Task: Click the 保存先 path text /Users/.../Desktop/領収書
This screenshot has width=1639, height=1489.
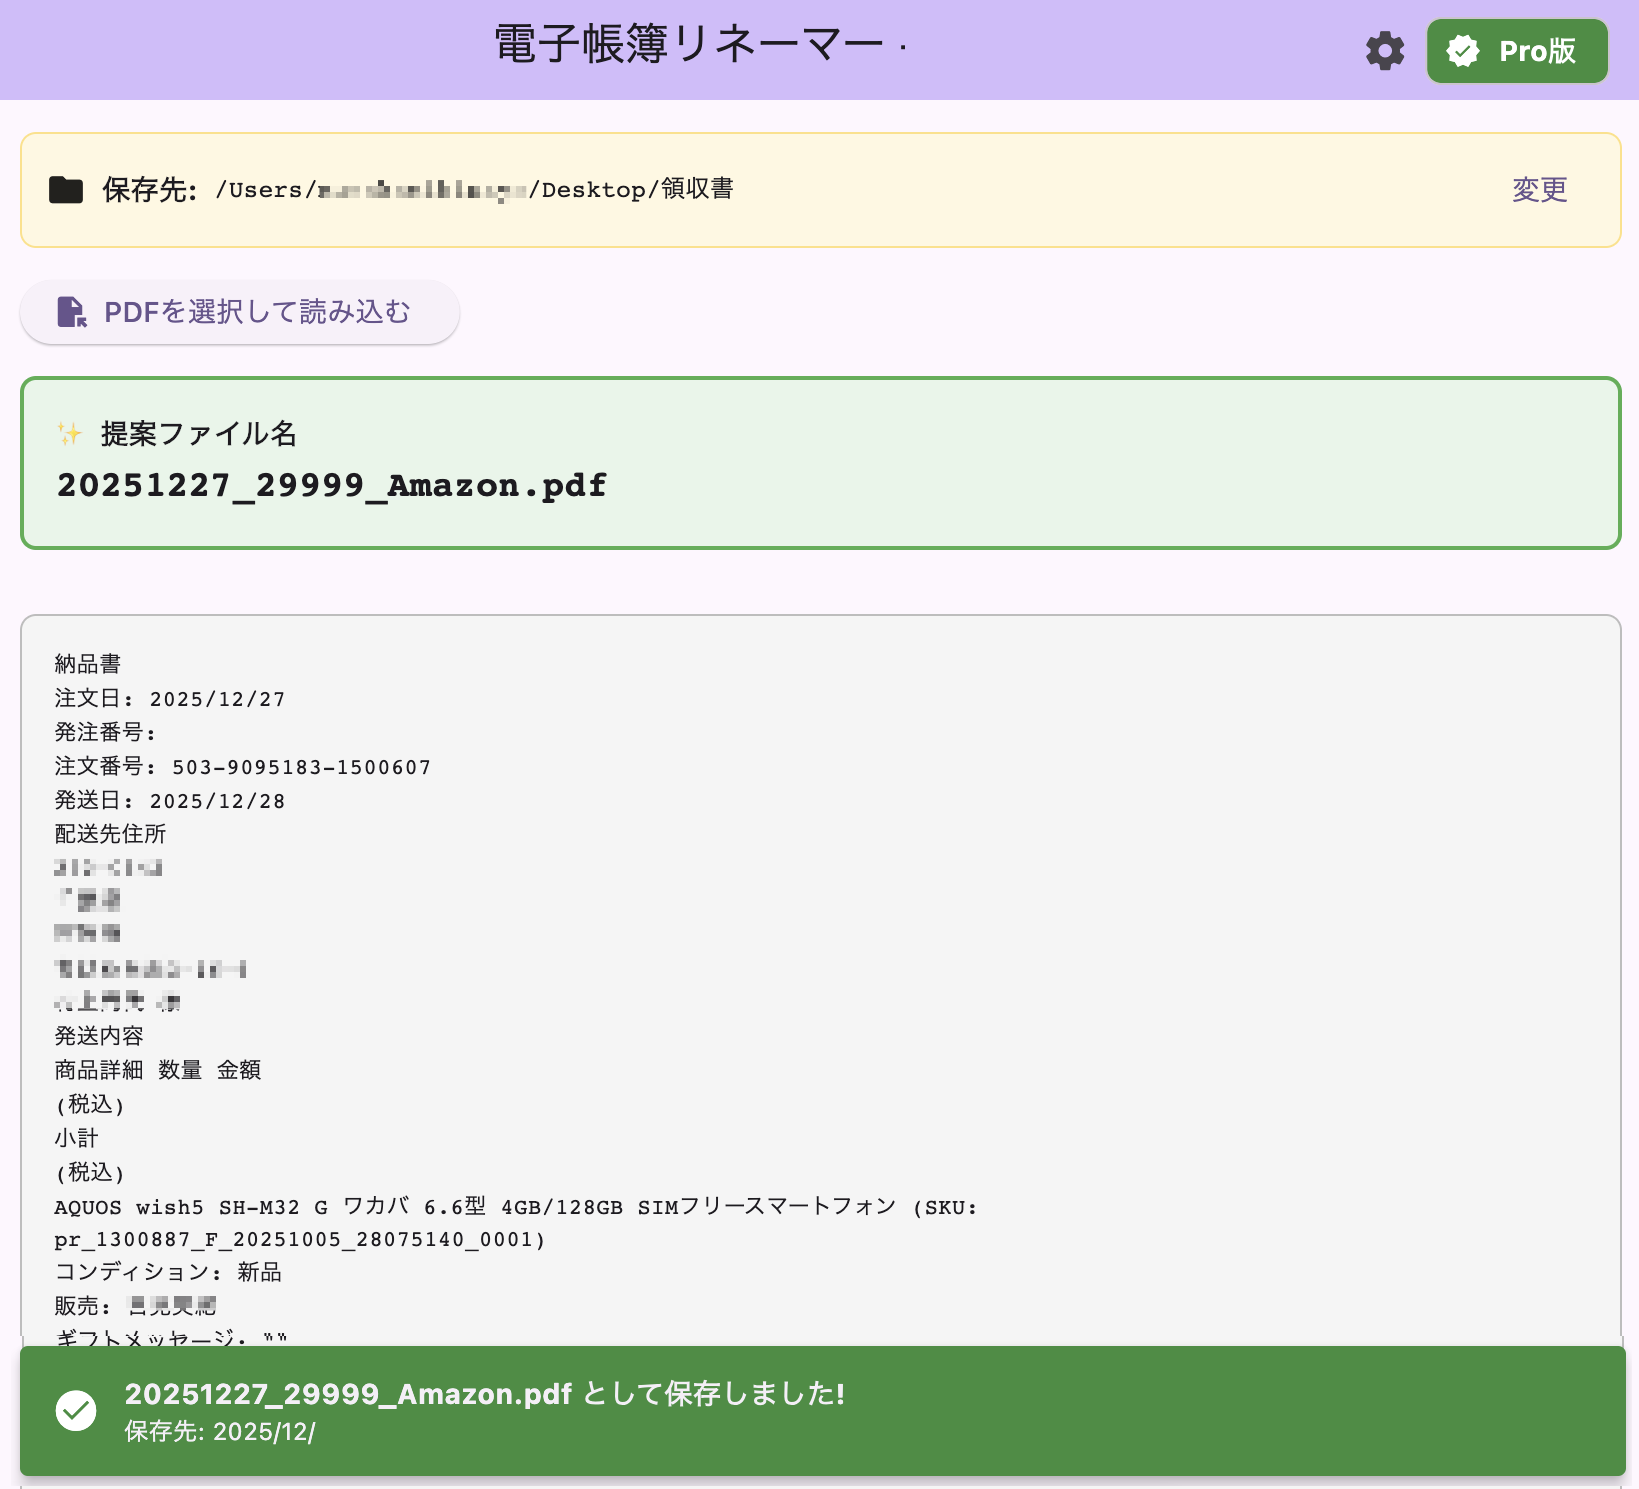Action: [x=474, y=190]
